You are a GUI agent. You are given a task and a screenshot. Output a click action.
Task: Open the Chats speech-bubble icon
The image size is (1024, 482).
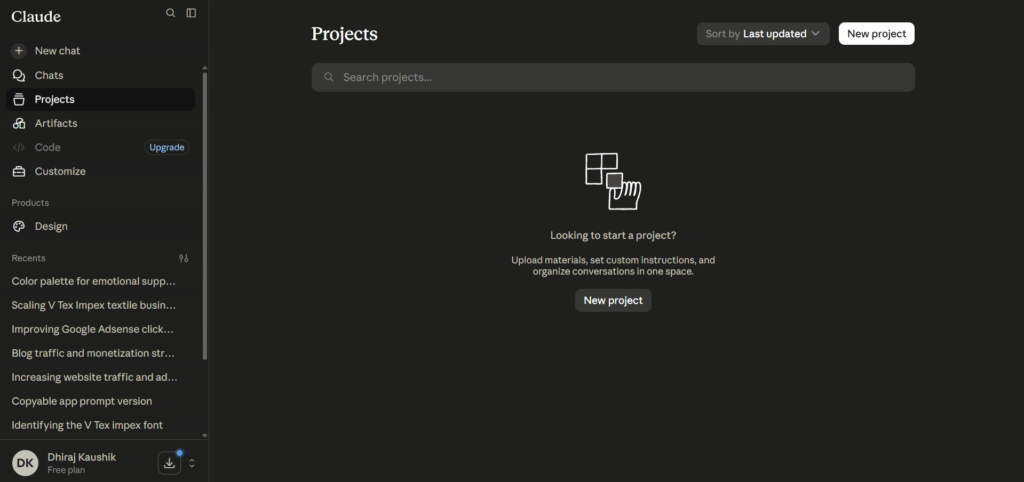[x=19, y=75]
